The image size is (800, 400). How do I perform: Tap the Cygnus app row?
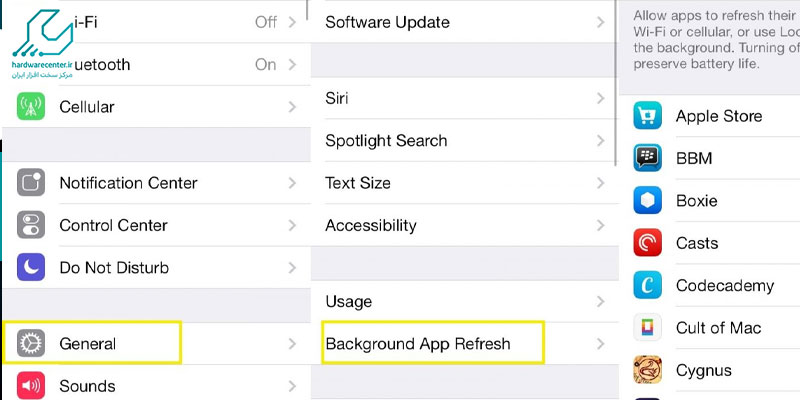[x=704, y=370]
